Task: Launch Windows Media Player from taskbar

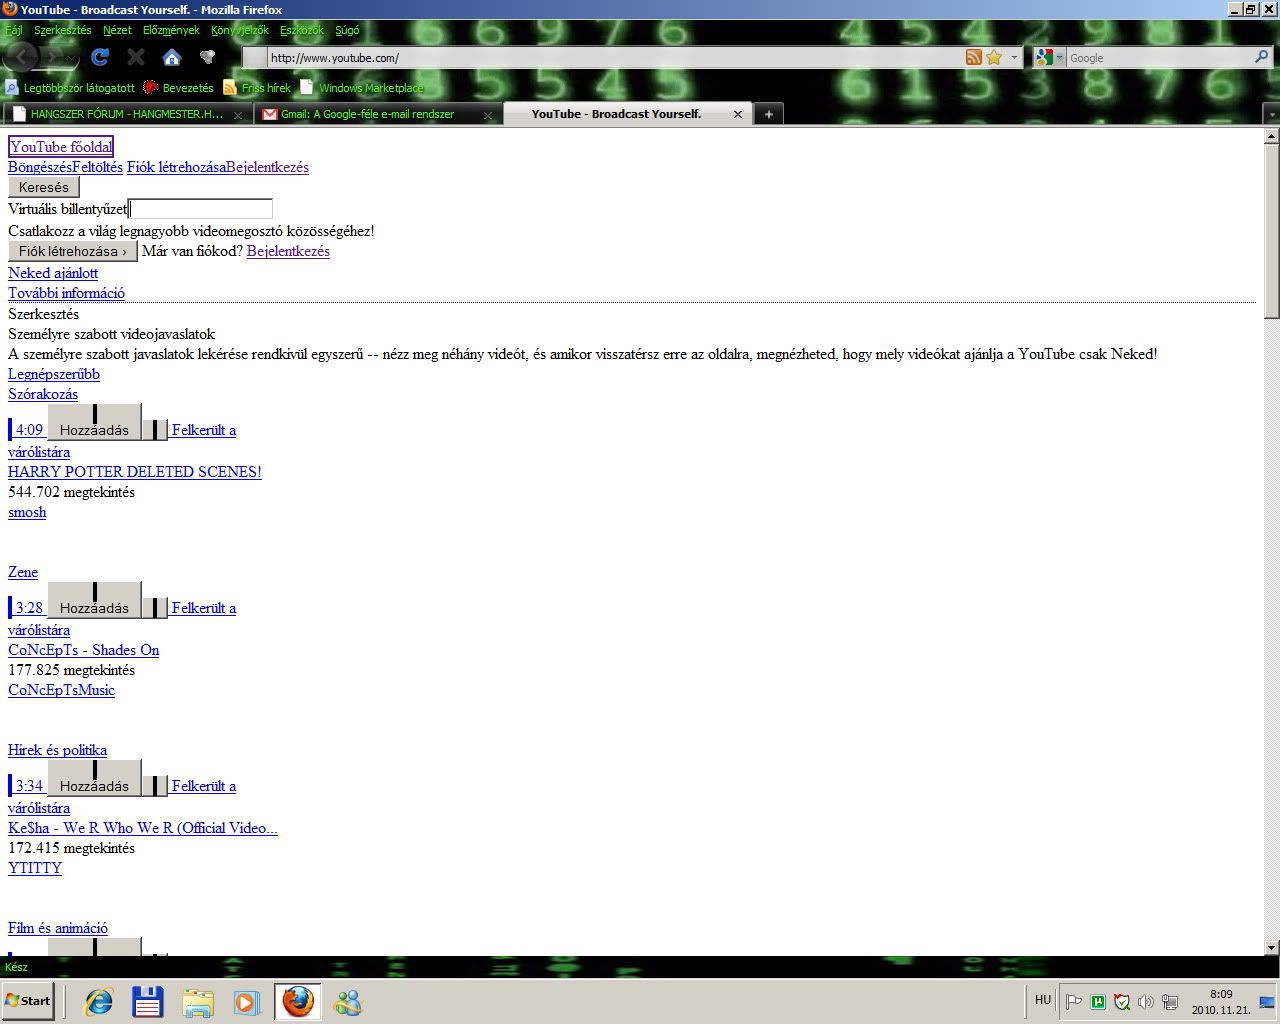Action: [247, 1001]
